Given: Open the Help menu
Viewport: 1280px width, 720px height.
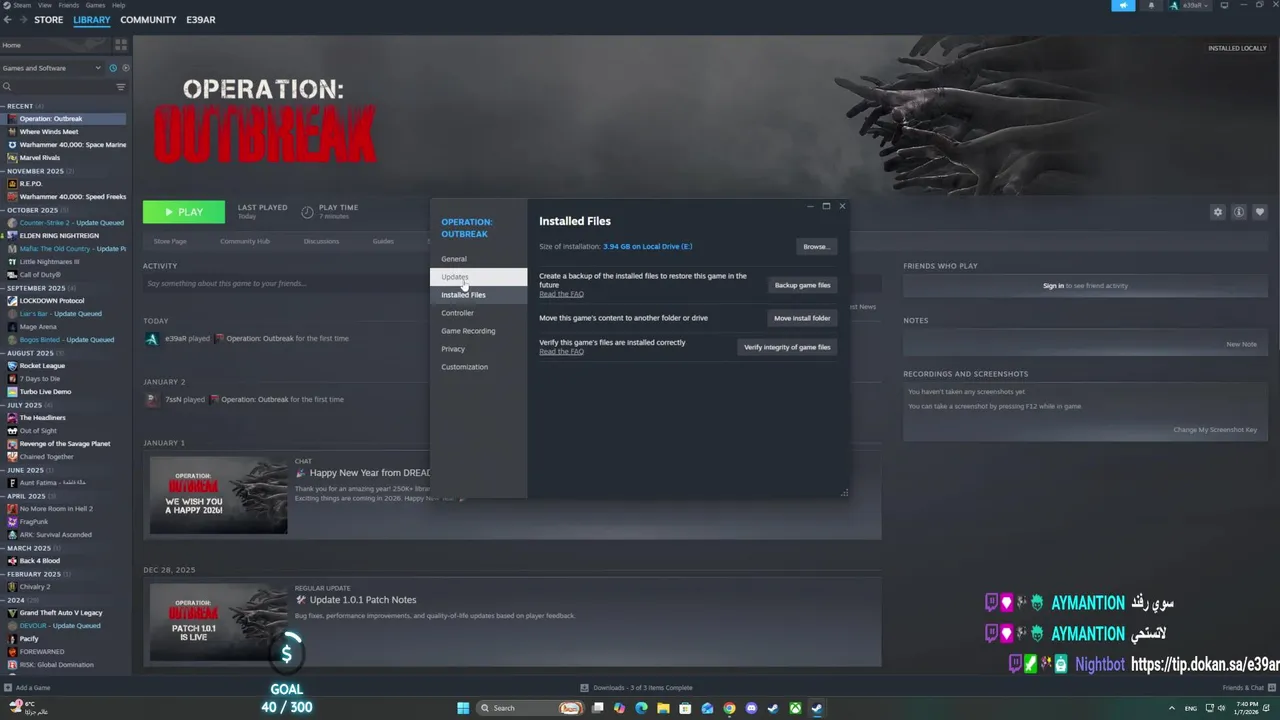Looking at the screenshot, I should [119, 5].
